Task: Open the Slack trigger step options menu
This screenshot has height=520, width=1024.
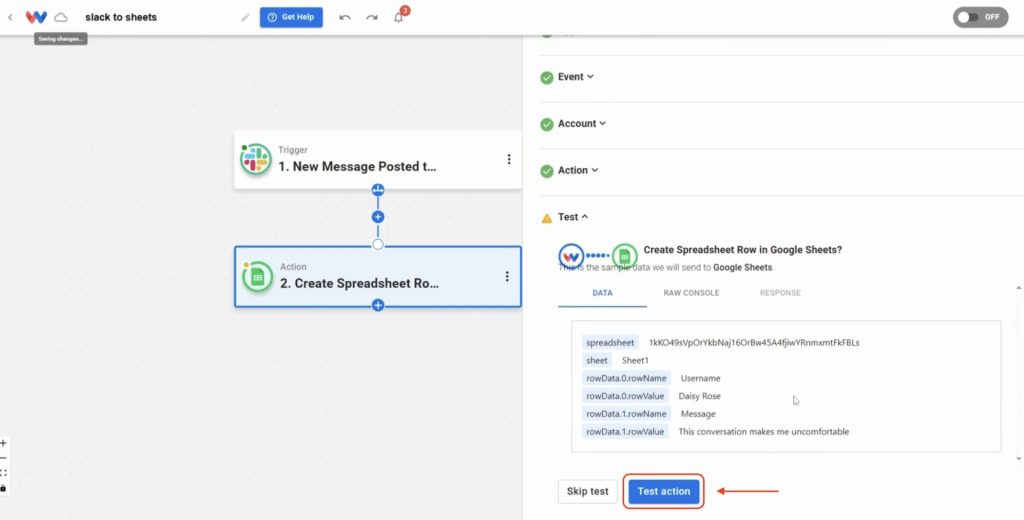Action: [509, 159]
